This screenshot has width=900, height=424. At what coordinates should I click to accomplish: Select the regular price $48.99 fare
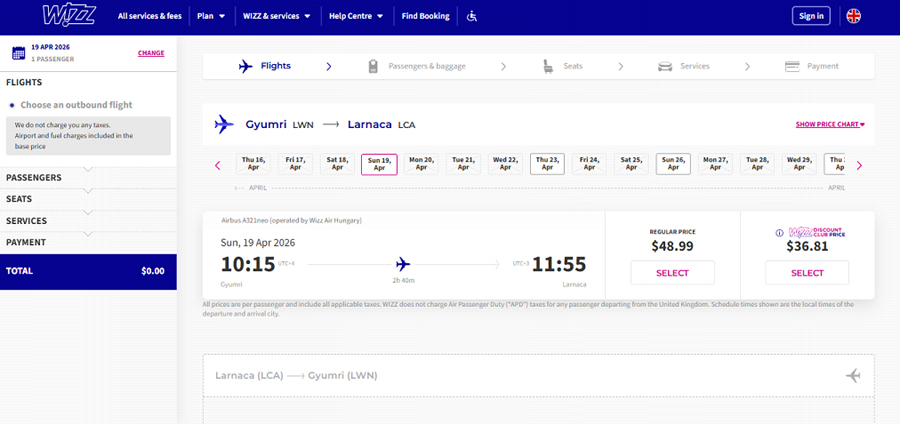tap(672, 273)
